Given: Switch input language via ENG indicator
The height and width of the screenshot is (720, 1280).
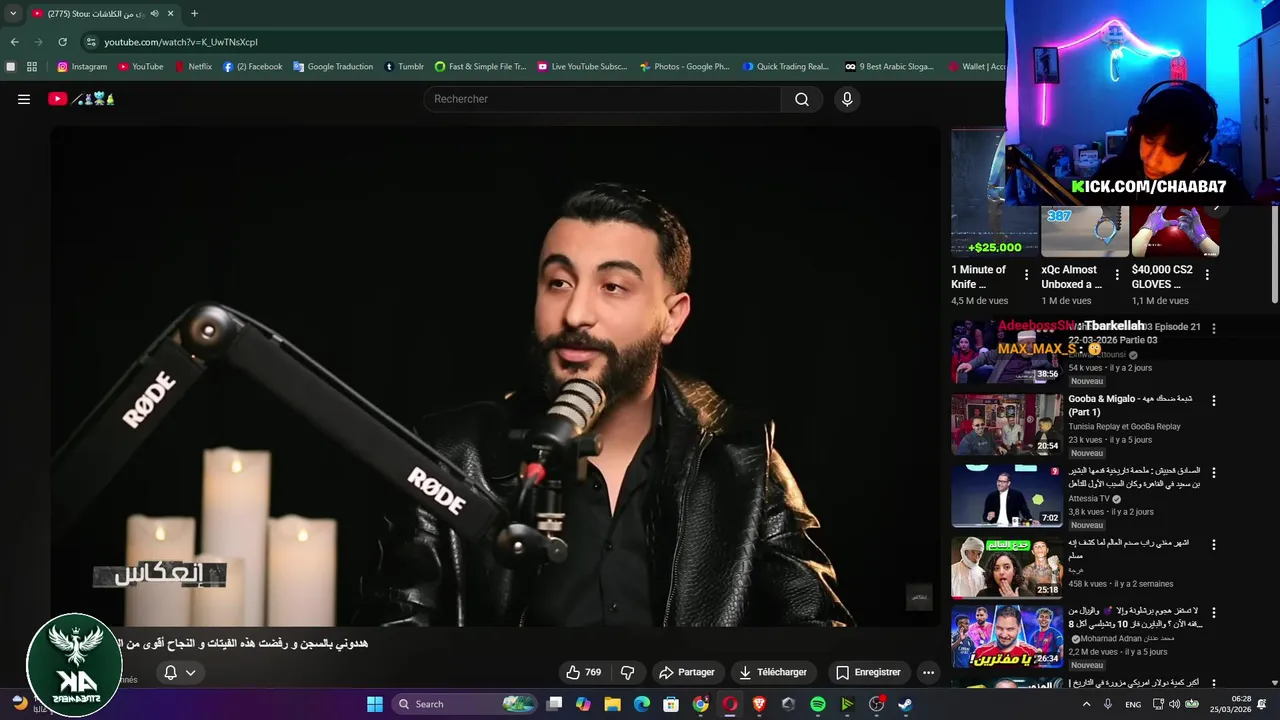Looking at the screenshot, I should click(1133, 704).
